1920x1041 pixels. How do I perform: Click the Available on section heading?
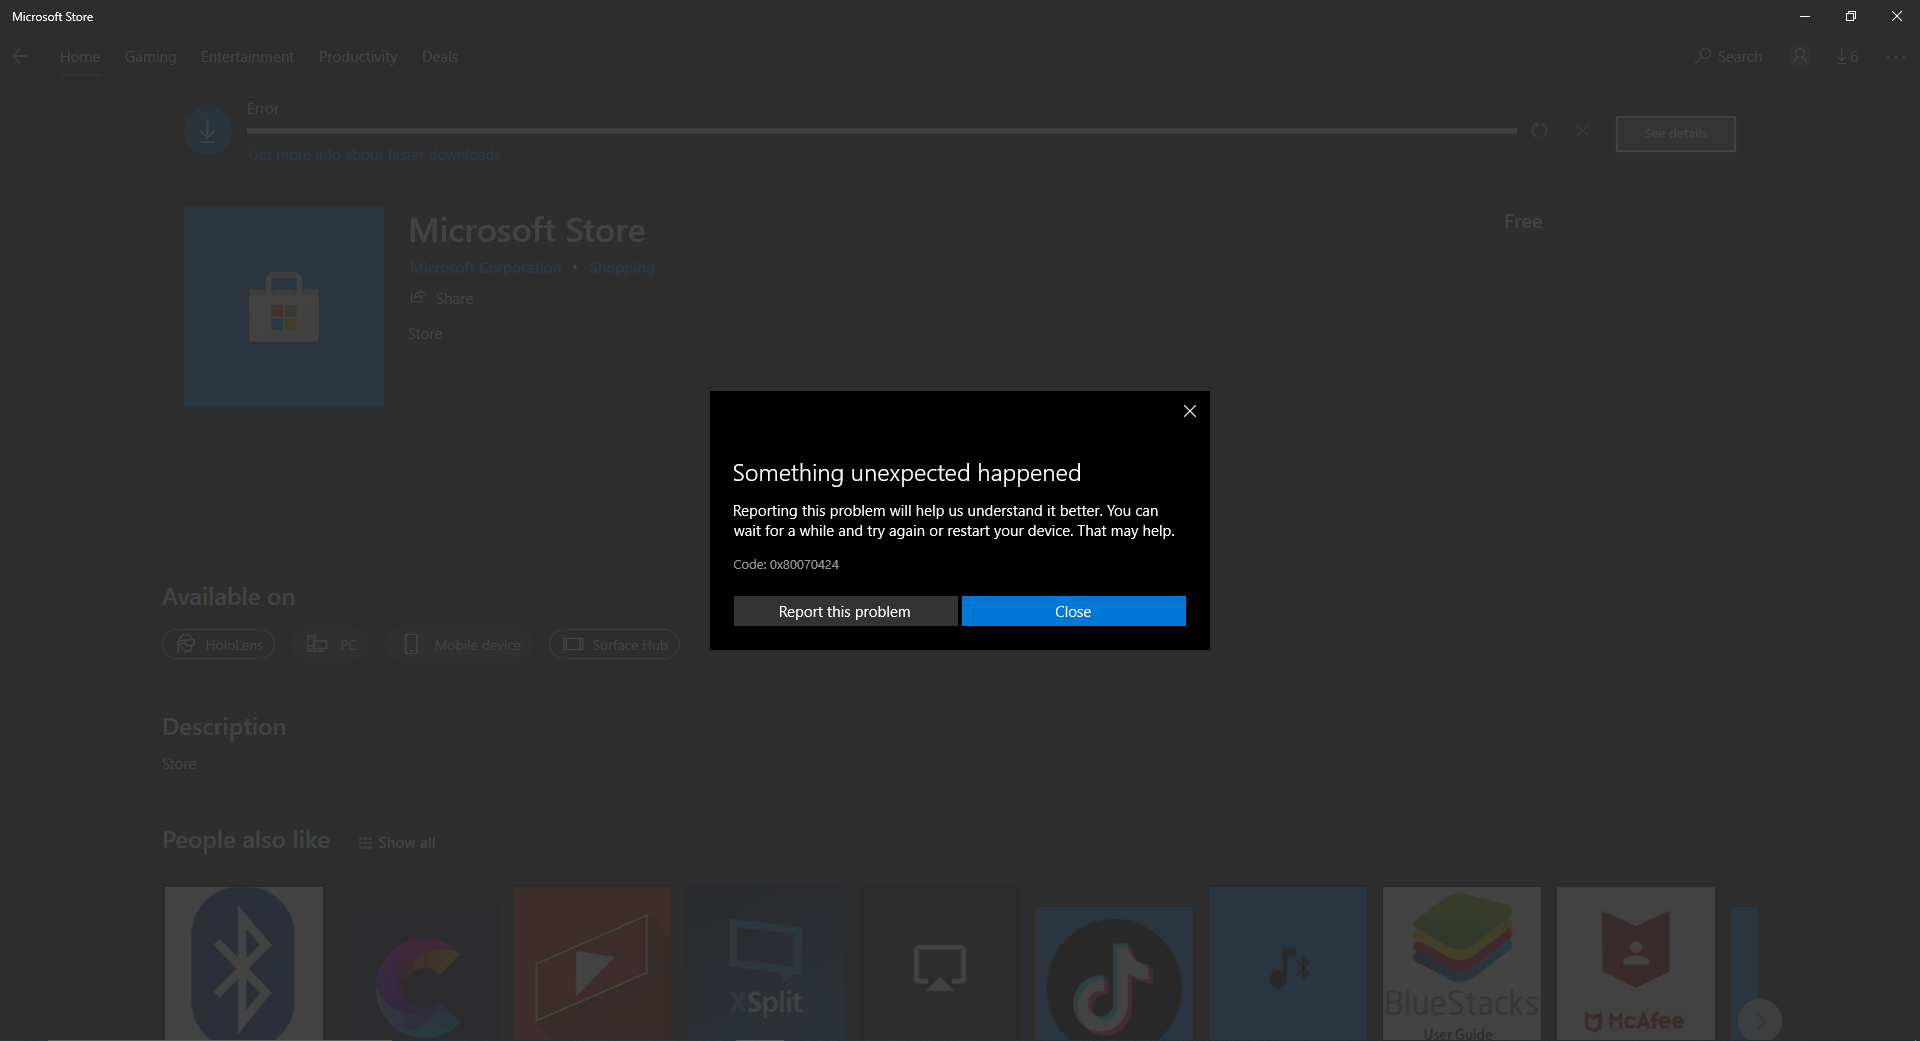[x=228, y=597]
